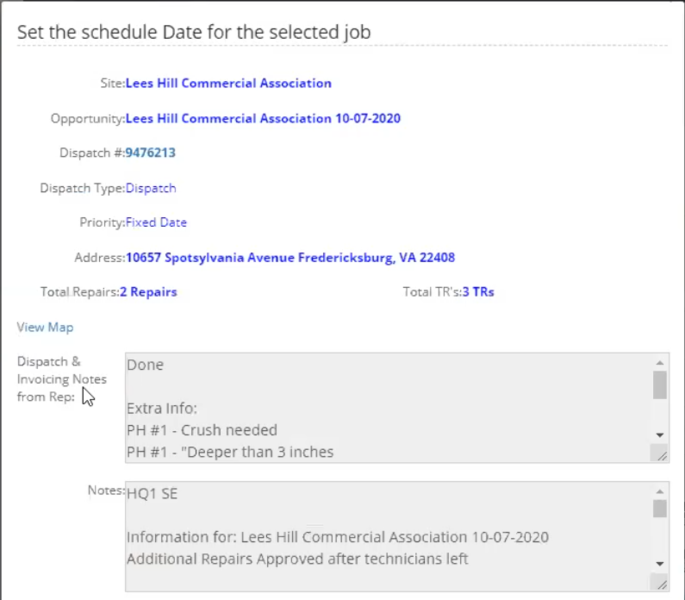Viewport: 685px width, 600px height.
Task: Open the 3 TRs link
Action: pyautogui.click(x=478, y=292)
